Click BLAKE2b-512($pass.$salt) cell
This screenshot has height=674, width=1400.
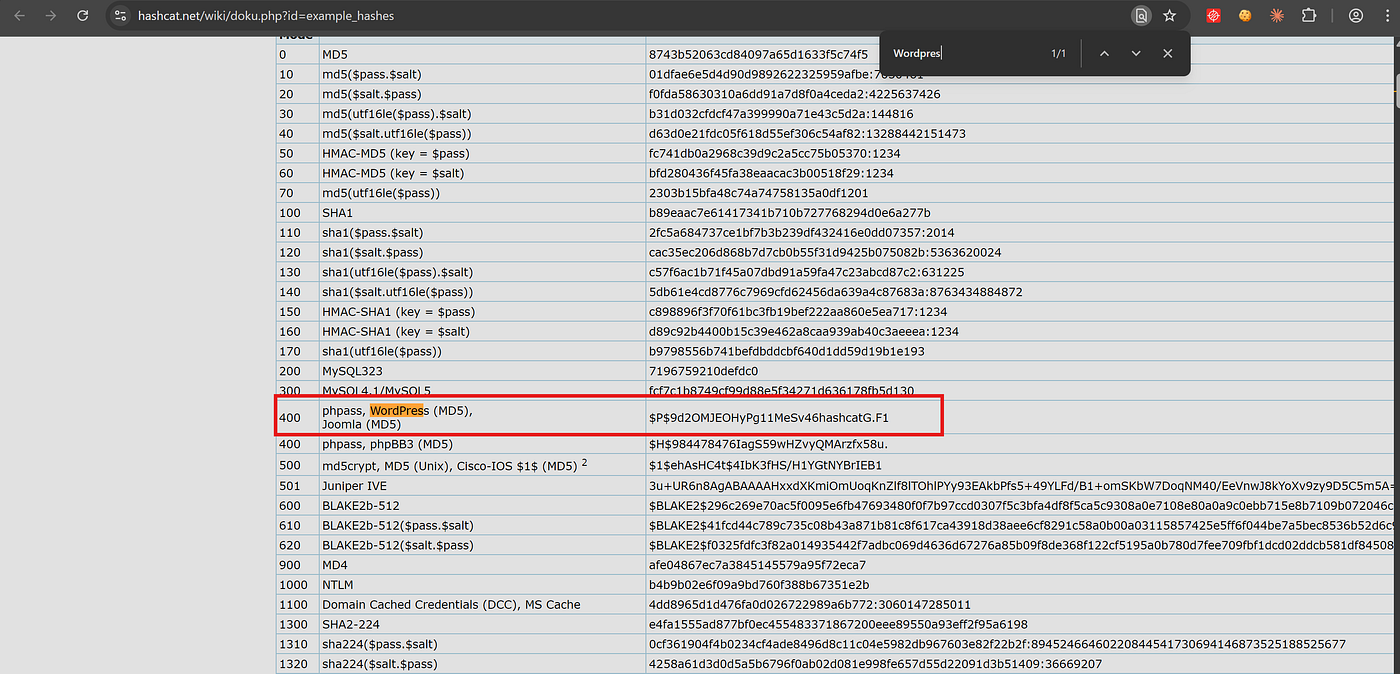coord(482,525)
